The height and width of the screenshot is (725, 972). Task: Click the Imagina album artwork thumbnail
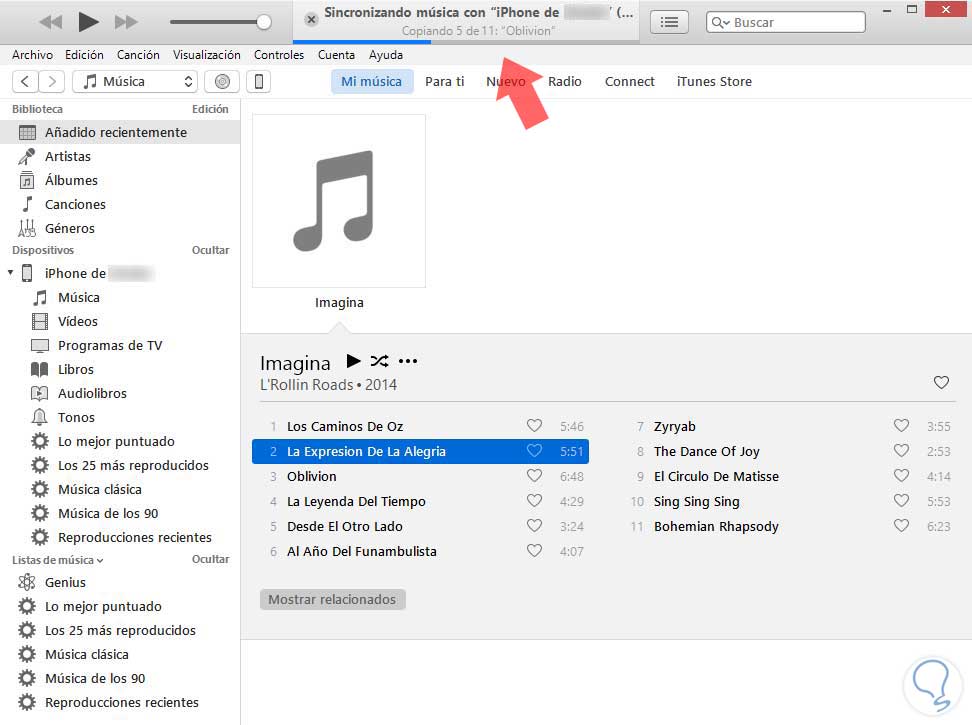(x=339, y=201)
